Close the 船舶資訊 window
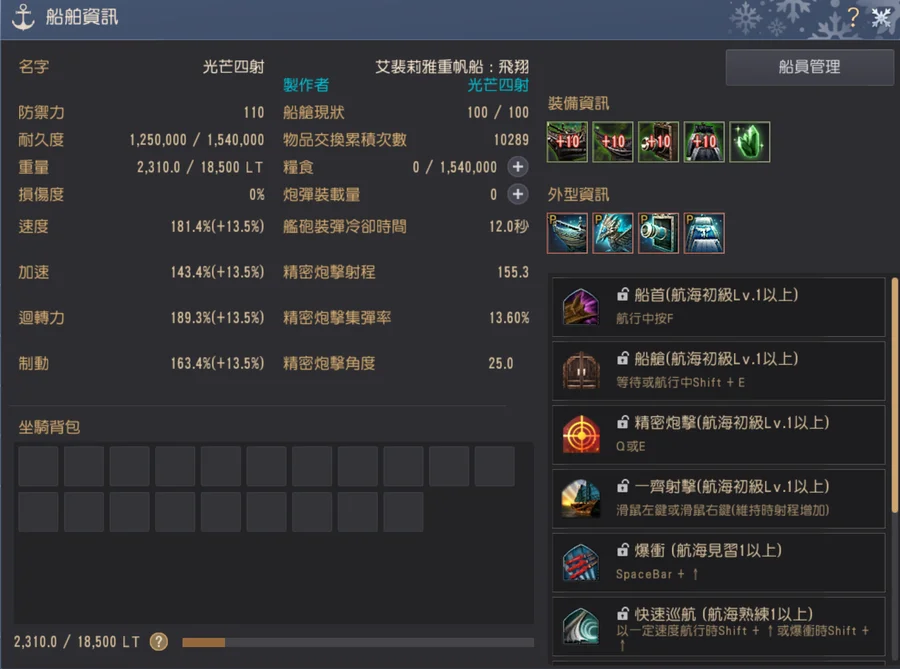The width and height of the screenshot is (900, 669). coord(881,18)
